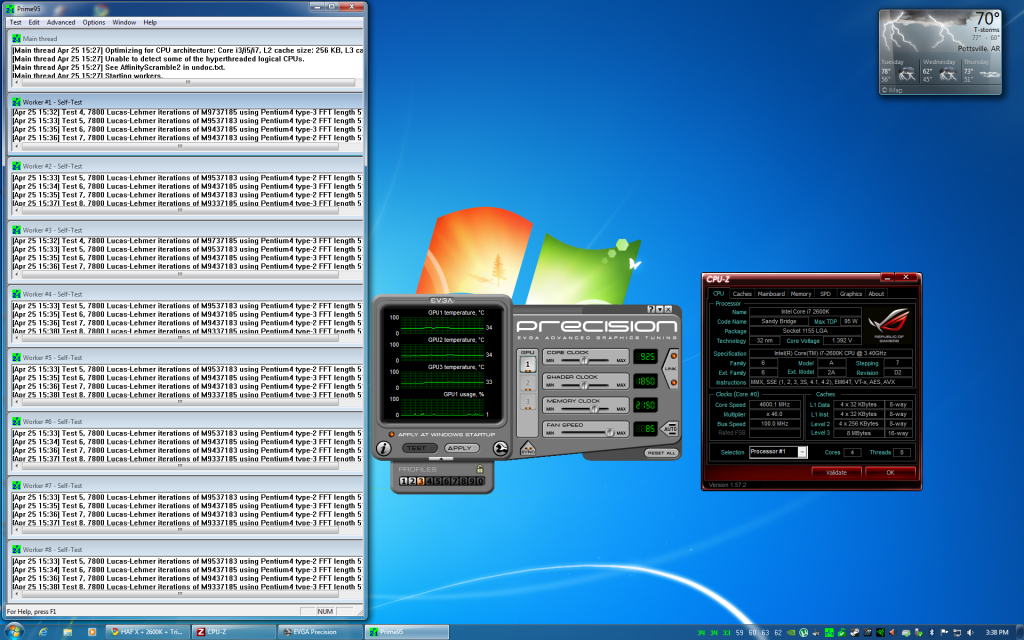Switch to the Graphics tab in CPU-Z
This screenshot has width=1024, height=640.
(851, 294)
